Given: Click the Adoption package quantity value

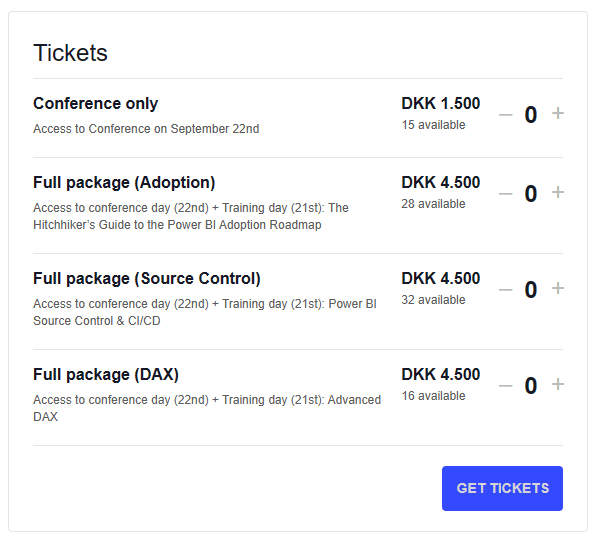Looking at the screenshot, I should (530, 194).
